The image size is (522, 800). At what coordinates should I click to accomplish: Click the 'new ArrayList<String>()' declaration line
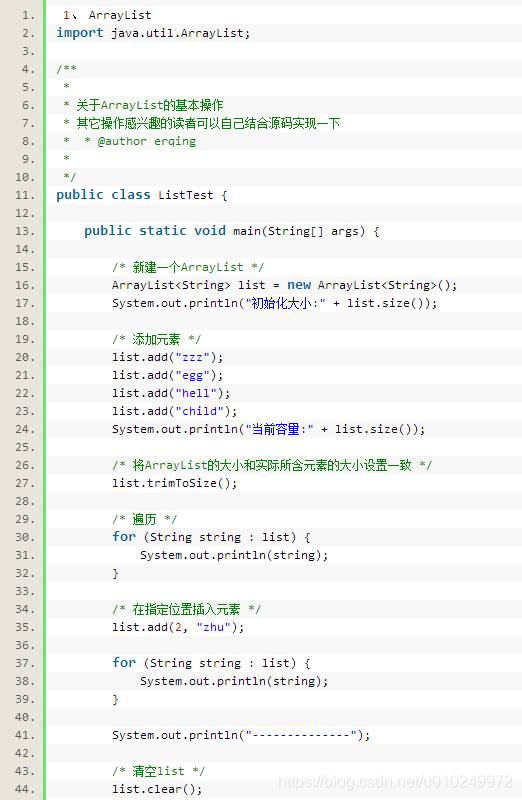(x=284, y=285)
